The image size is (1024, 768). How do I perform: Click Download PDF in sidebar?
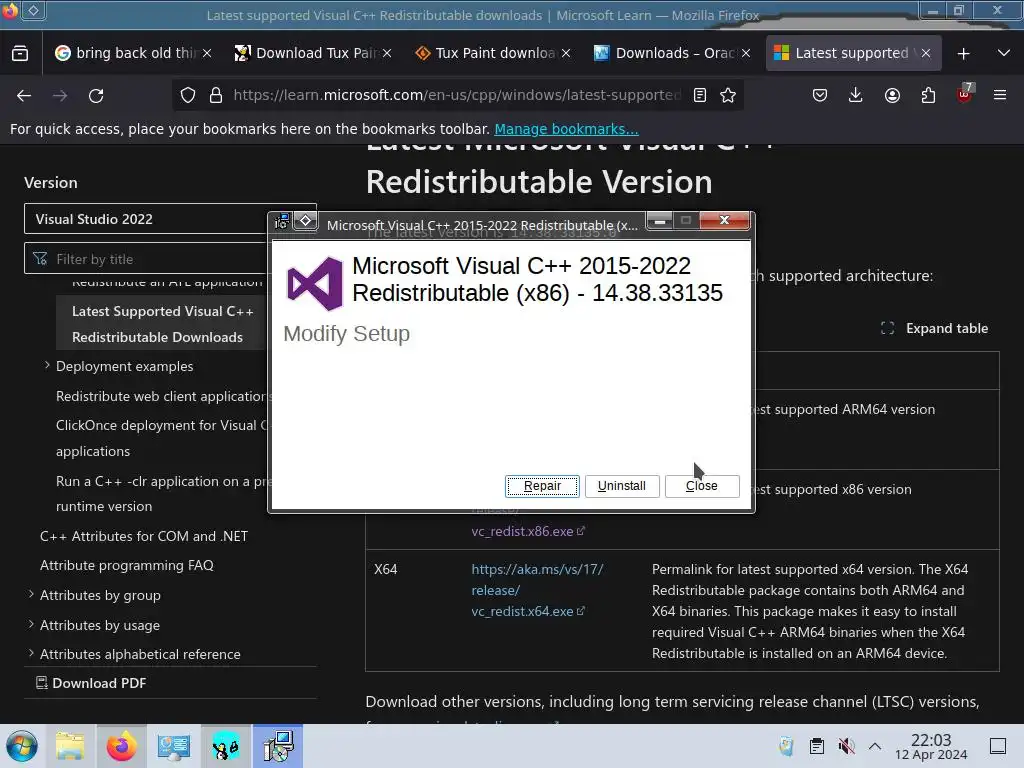[91, 683]
